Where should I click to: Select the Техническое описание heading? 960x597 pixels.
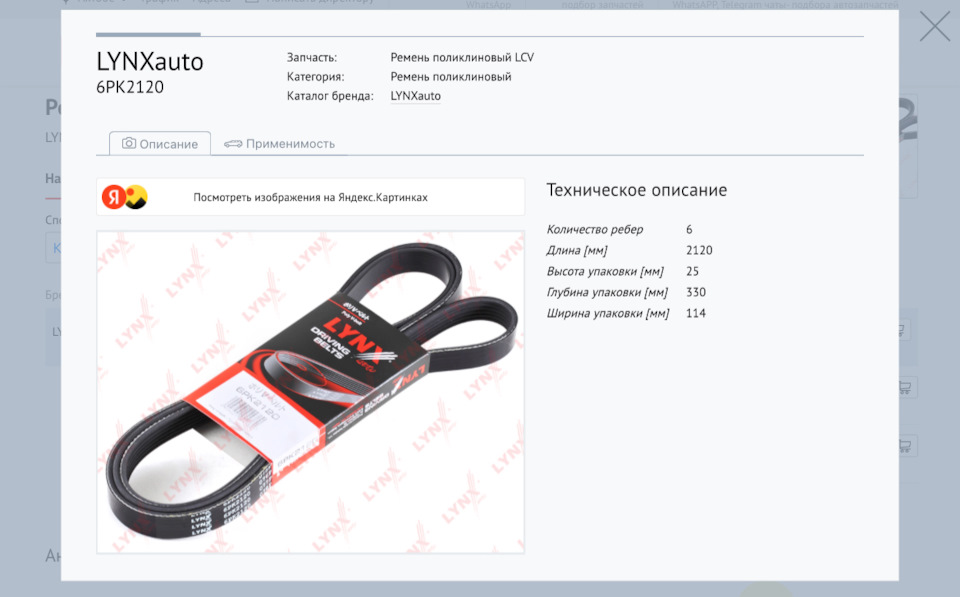point(637,190)
